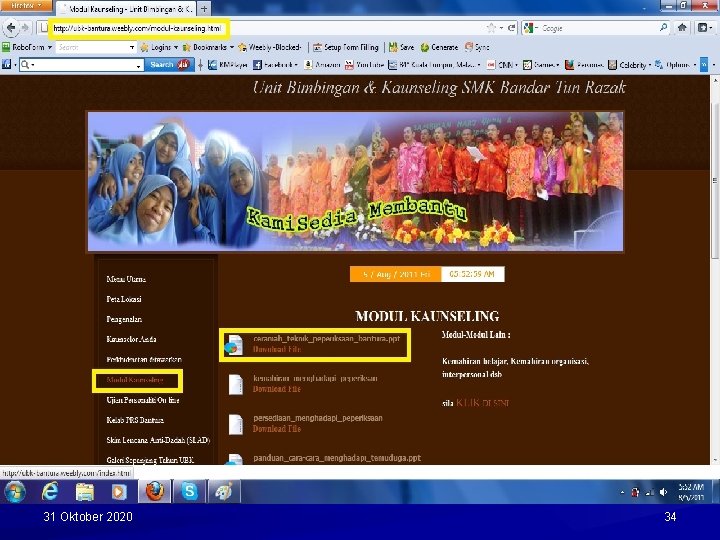The image size is (720, 540).
Task: Open the Windows Start button
Action: point(15,492)
